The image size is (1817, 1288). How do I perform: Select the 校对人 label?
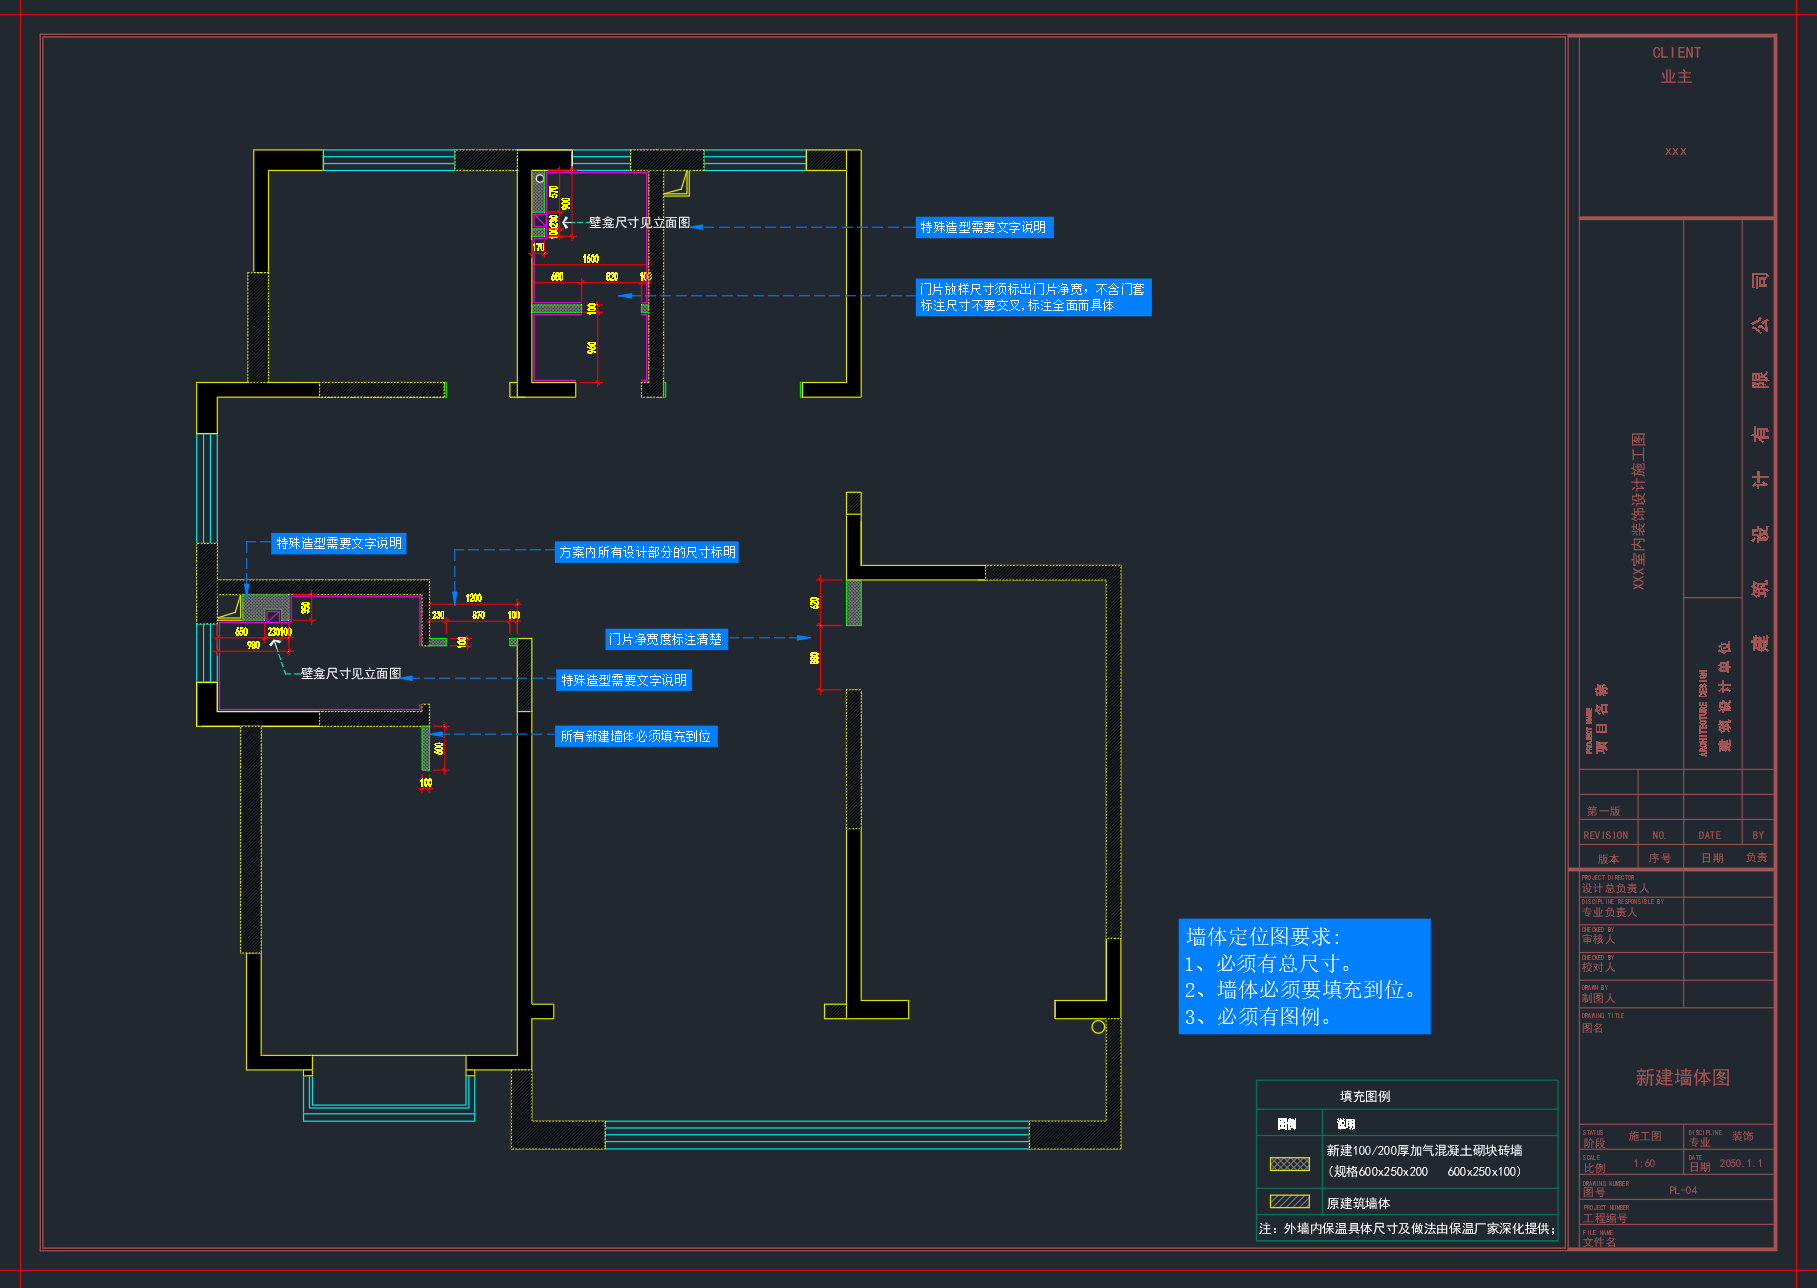coord(1598,967)
